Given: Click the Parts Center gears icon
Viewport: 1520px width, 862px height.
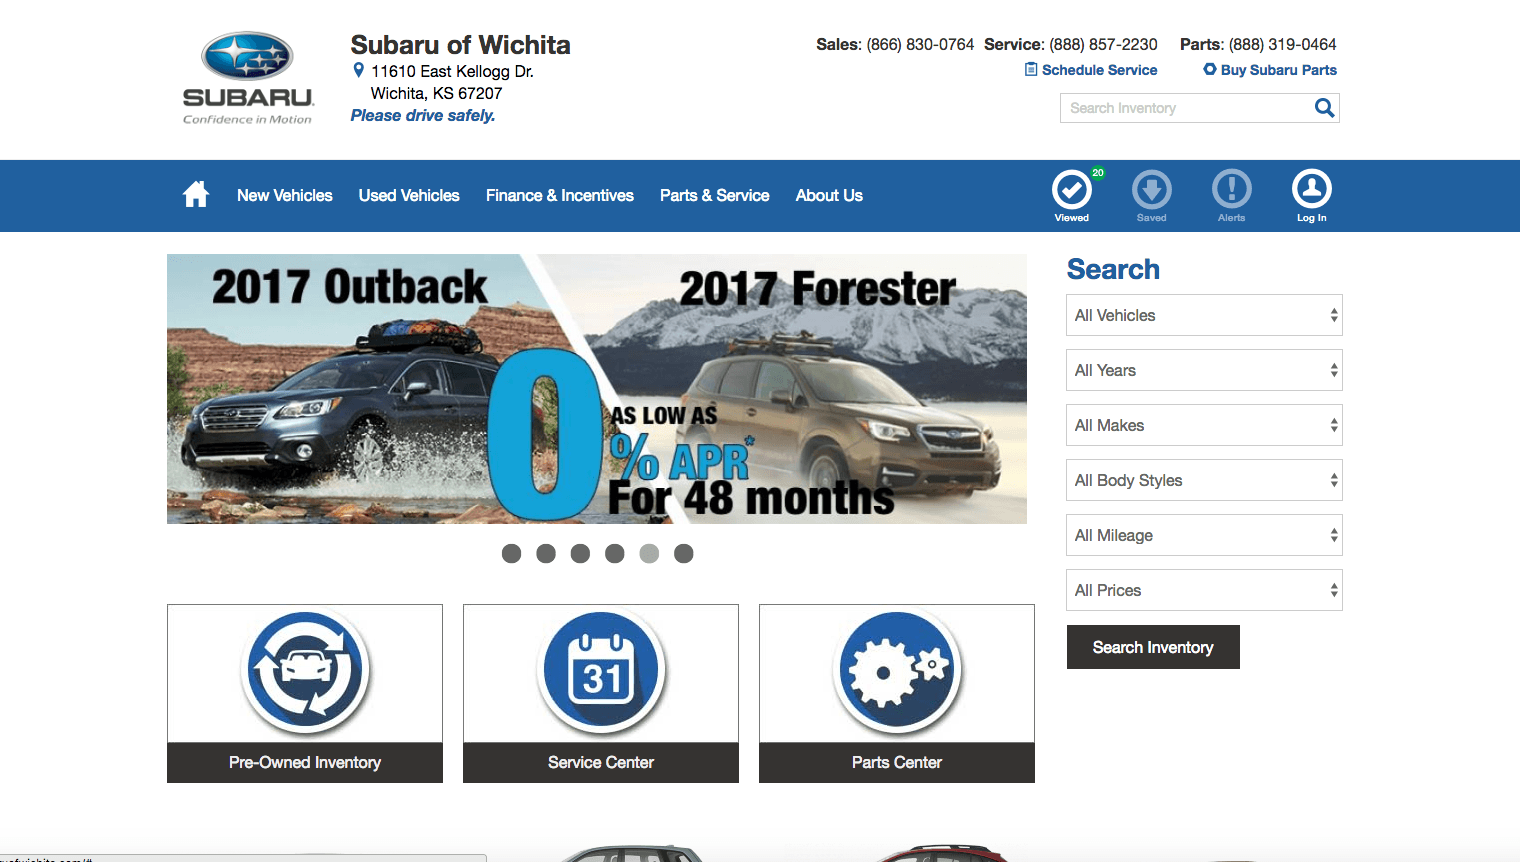Looking at the screenshot, I should [x=897, y=670].
